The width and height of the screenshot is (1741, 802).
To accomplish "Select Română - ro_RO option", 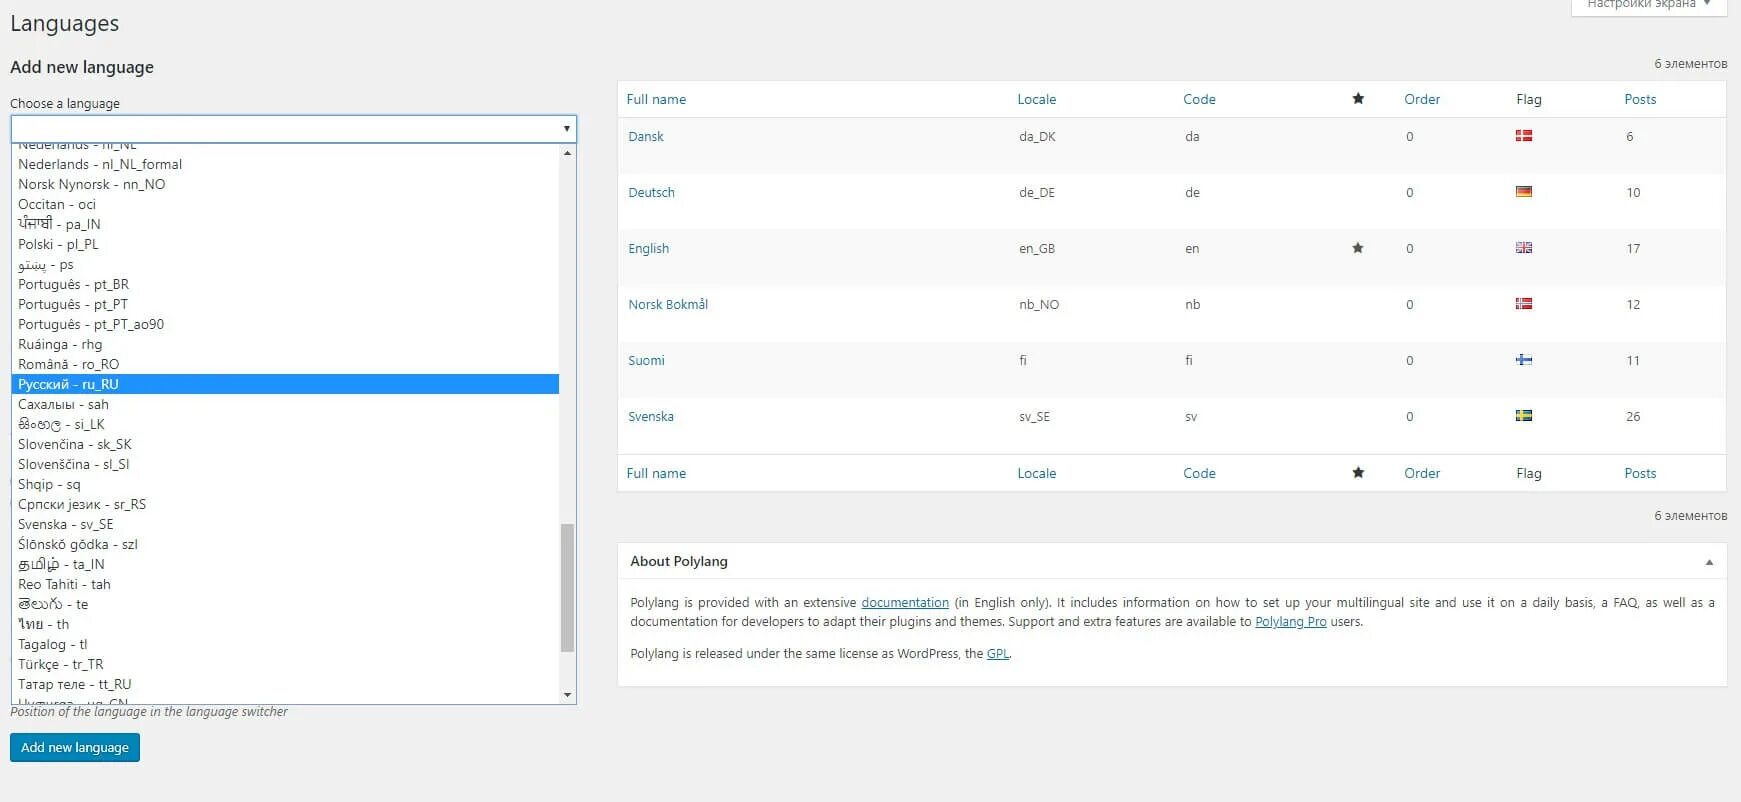I will [x=285, y=364].
